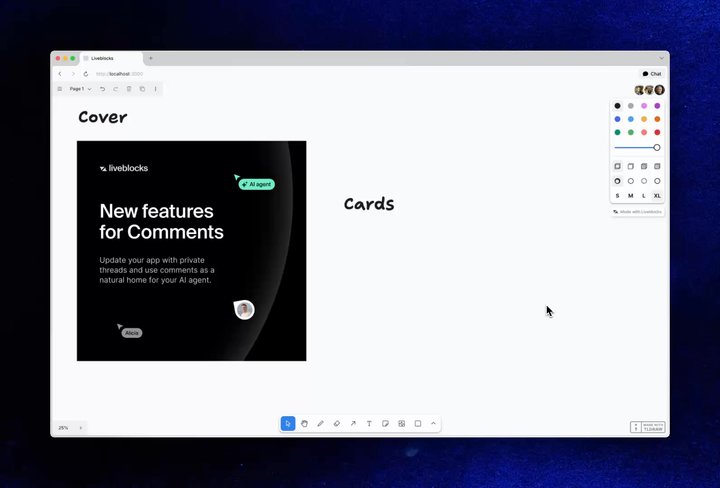Screen dimensions: 720x488
Task: Select the Arrow tool
Action: point(353,424)
